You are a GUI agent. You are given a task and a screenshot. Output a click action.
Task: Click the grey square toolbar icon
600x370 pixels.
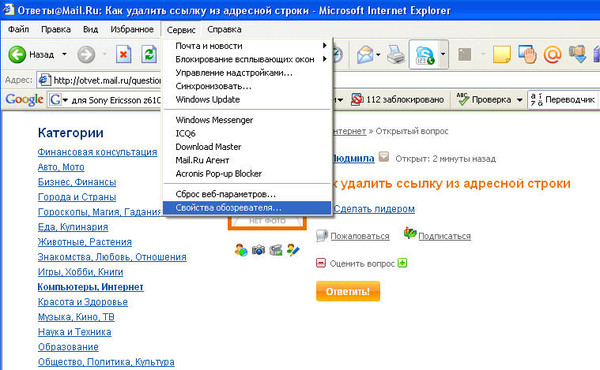click(465, 54)
